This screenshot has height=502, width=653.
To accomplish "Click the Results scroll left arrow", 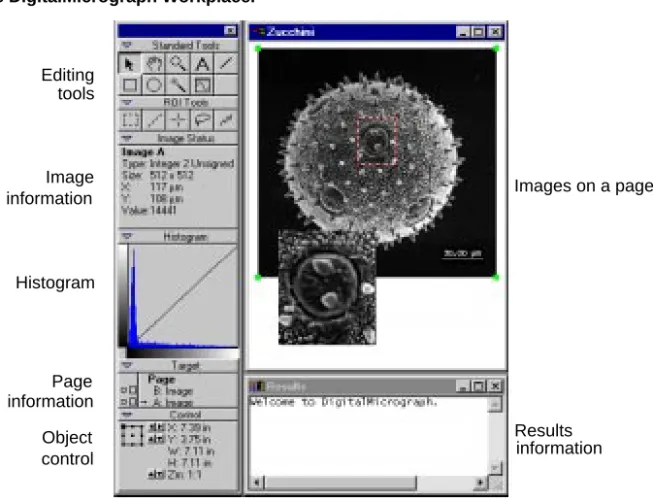I will pos(257,482).
